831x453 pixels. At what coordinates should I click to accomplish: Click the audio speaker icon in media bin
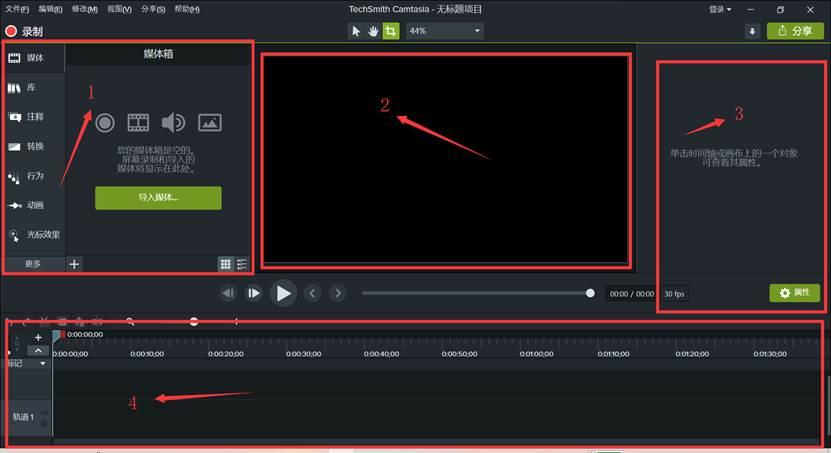pos(173,123)
